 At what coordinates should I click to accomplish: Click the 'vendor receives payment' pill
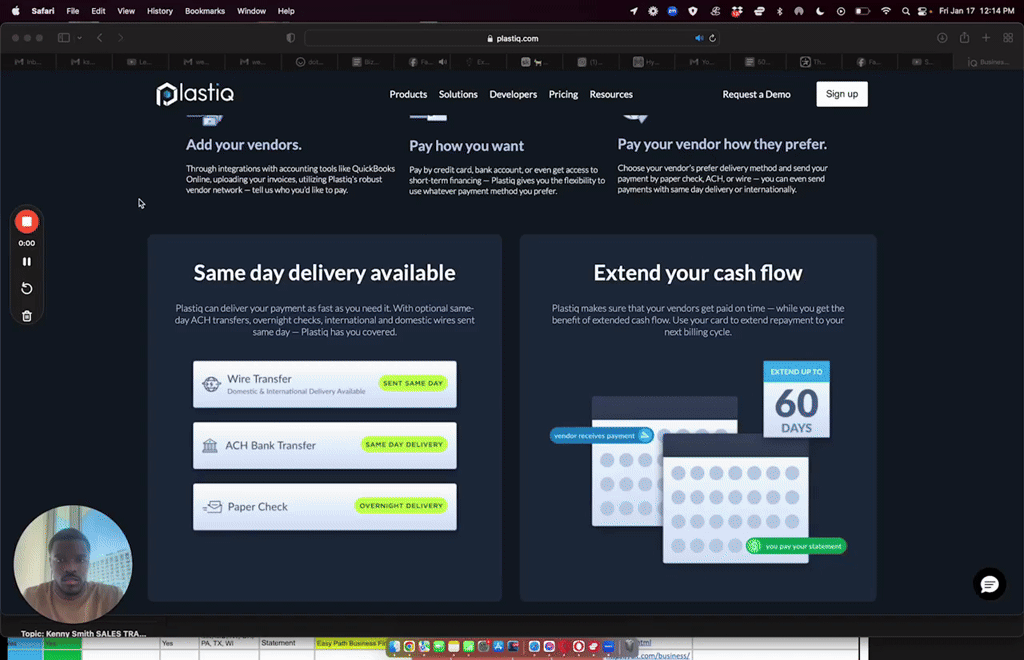click(601, 435)
